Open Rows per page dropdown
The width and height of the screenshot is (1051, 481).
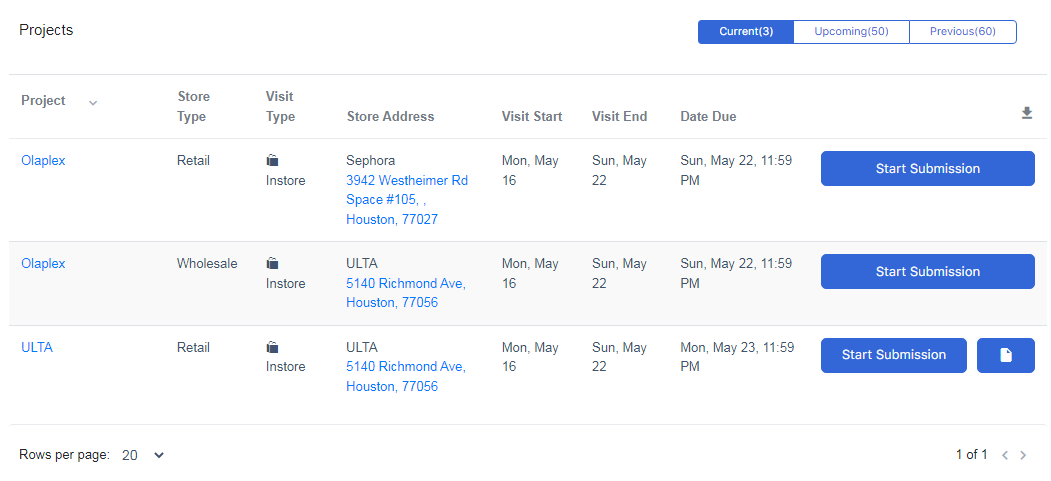[x=143, y=455]
